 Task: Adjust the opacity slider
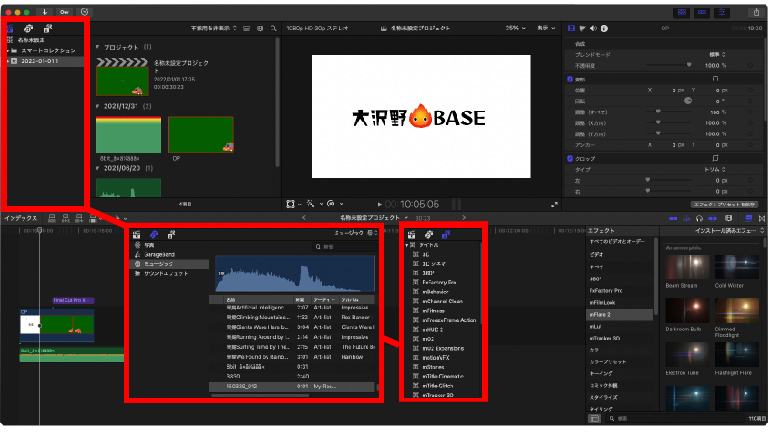click(668, 65)
